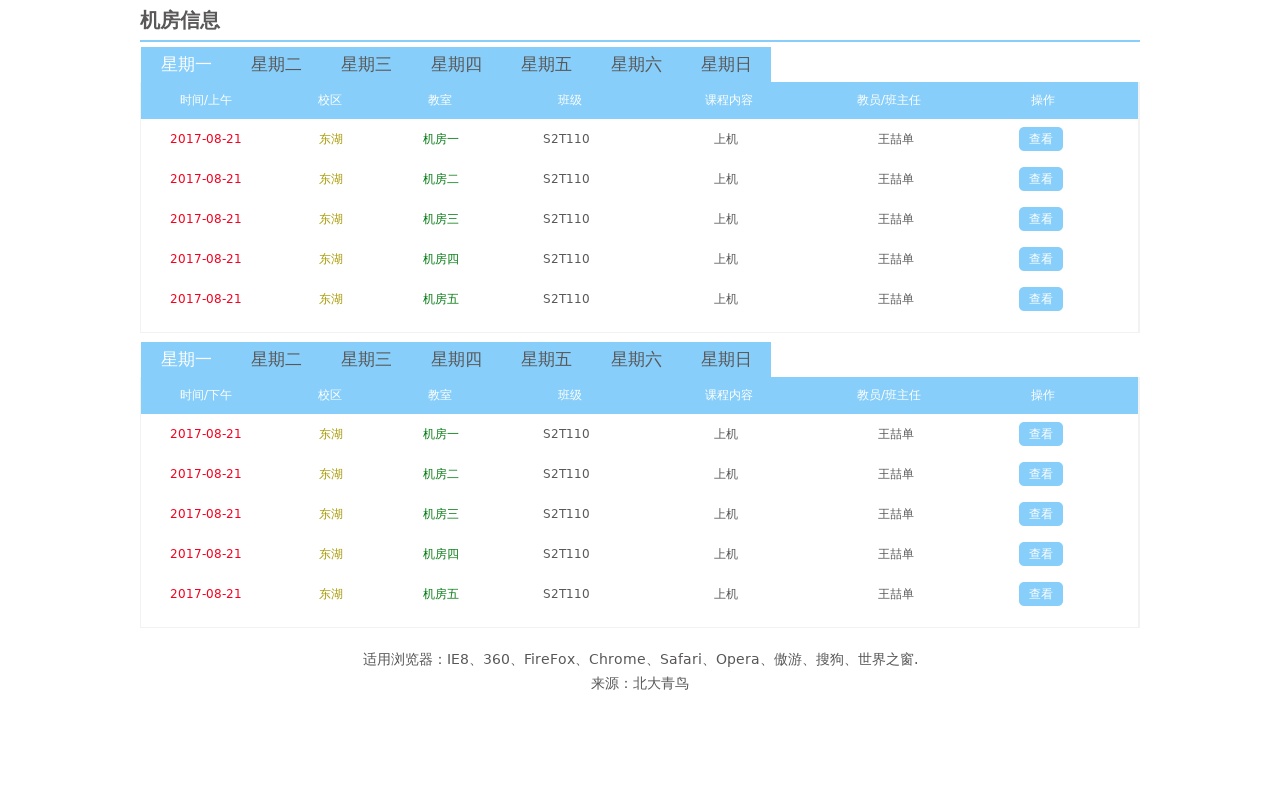Click 时间/上午 column header
Viewport: 1280px width, 800px height.
(206, 100)
